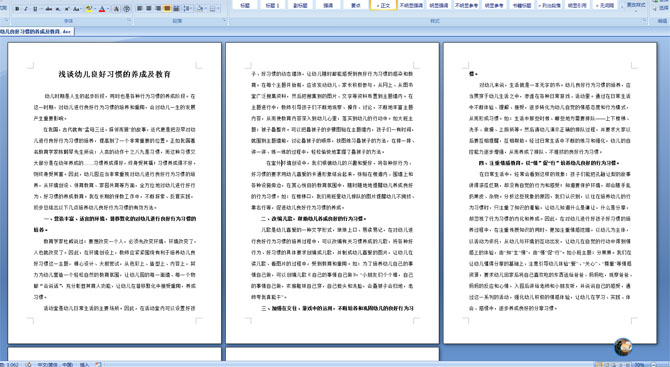Select the 正文 style in the gallery

pos(383,5)
